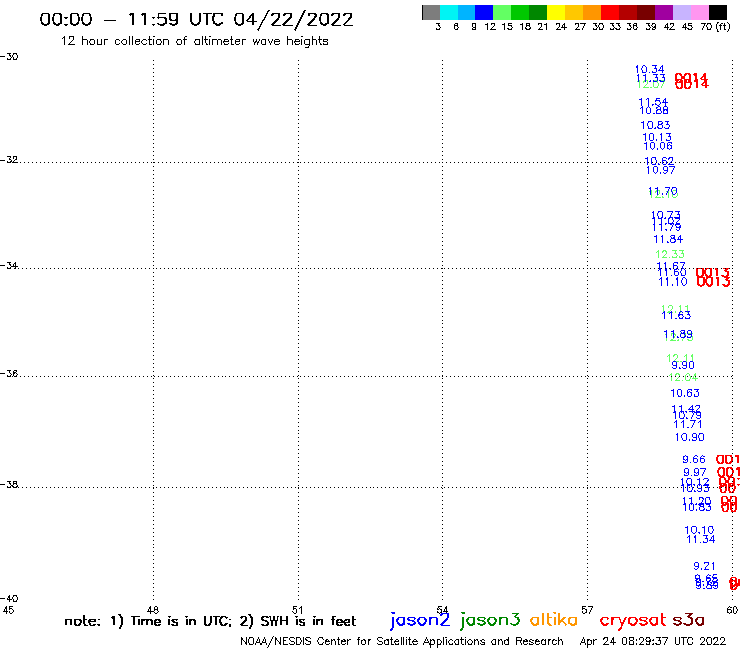The width and height of the screenshot is (740, 650).
Task: Click the wave height value 10.06
Action: 658,146
